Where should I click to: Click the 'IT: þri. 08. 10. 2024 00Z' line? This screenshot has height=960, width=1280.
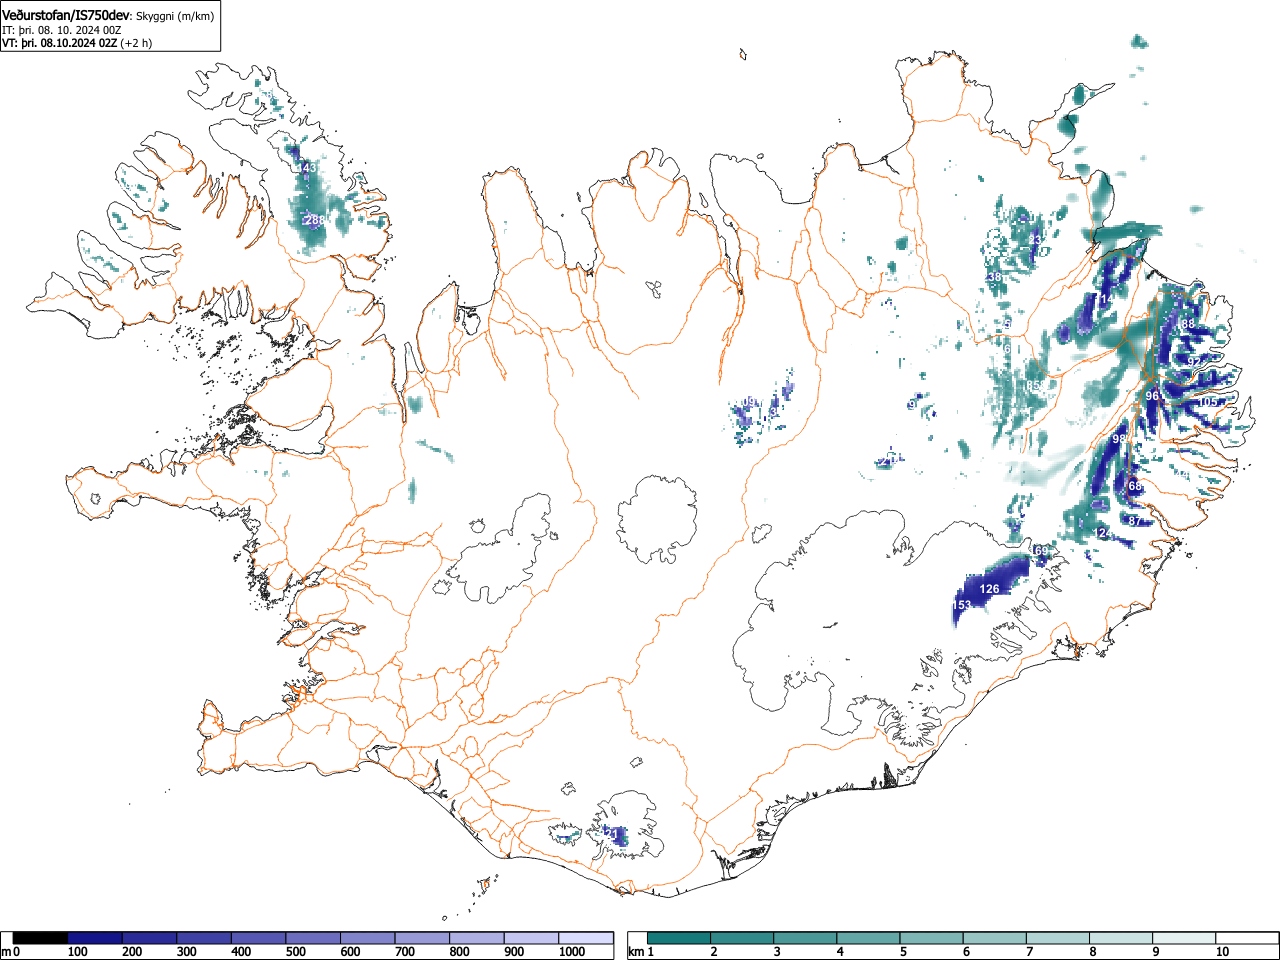pyautogui.click(x=62, y=30)
